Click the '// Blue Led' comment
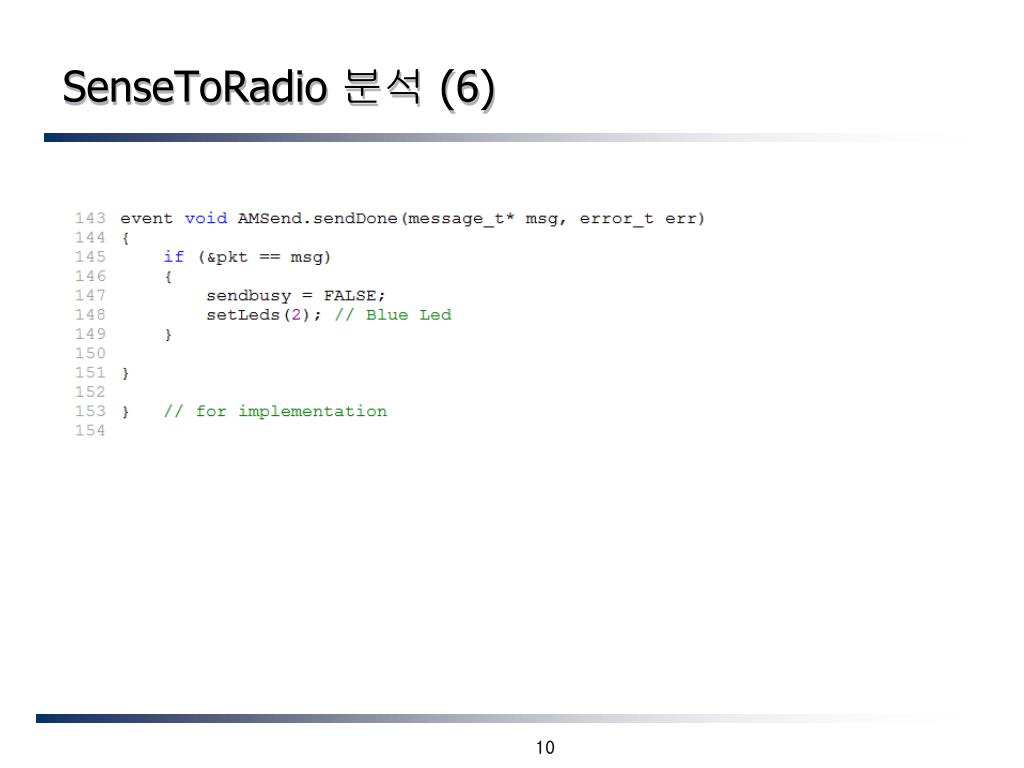The height and width of the screenshot is (768, 1024). click(x=393, y=315)
